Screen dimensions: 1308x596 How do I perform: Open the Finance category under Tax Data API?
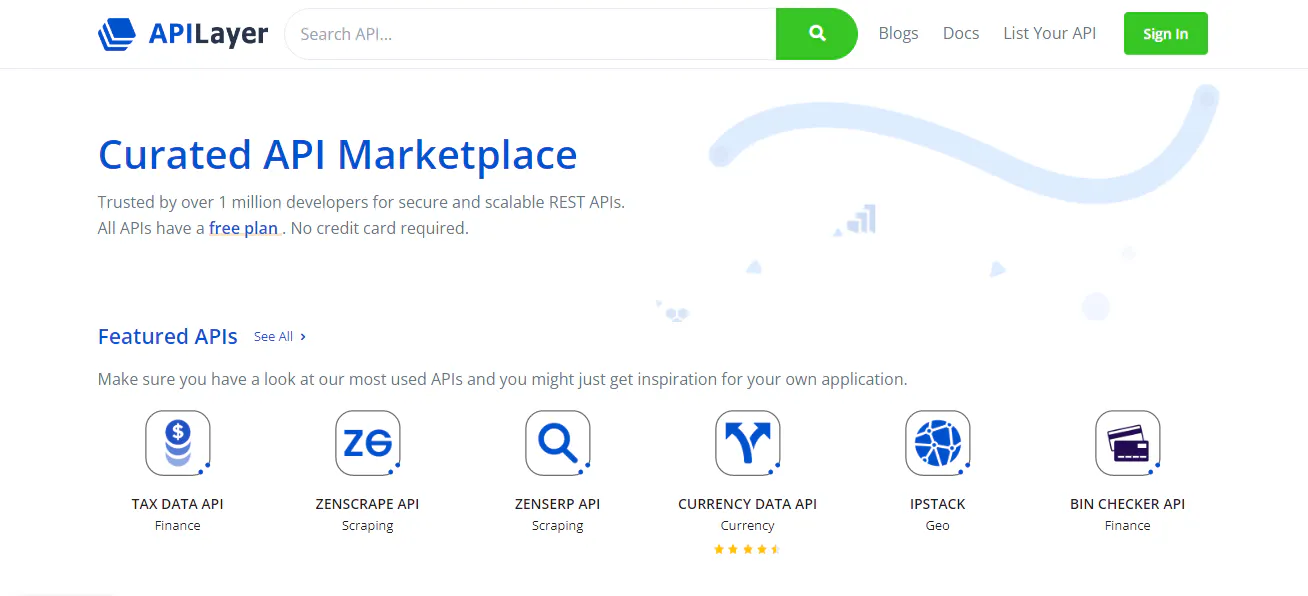point(177,525)
